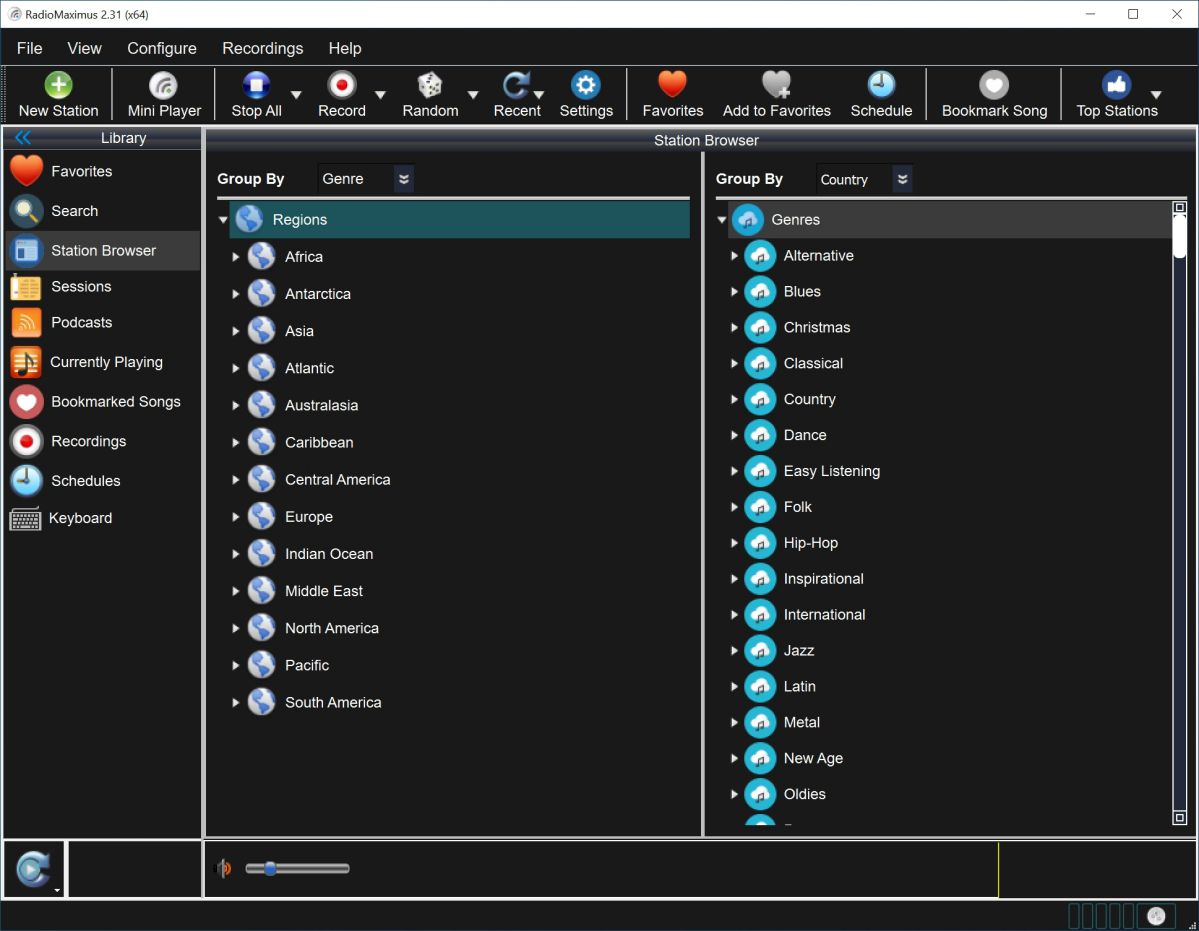Open the Help menu

345,48
